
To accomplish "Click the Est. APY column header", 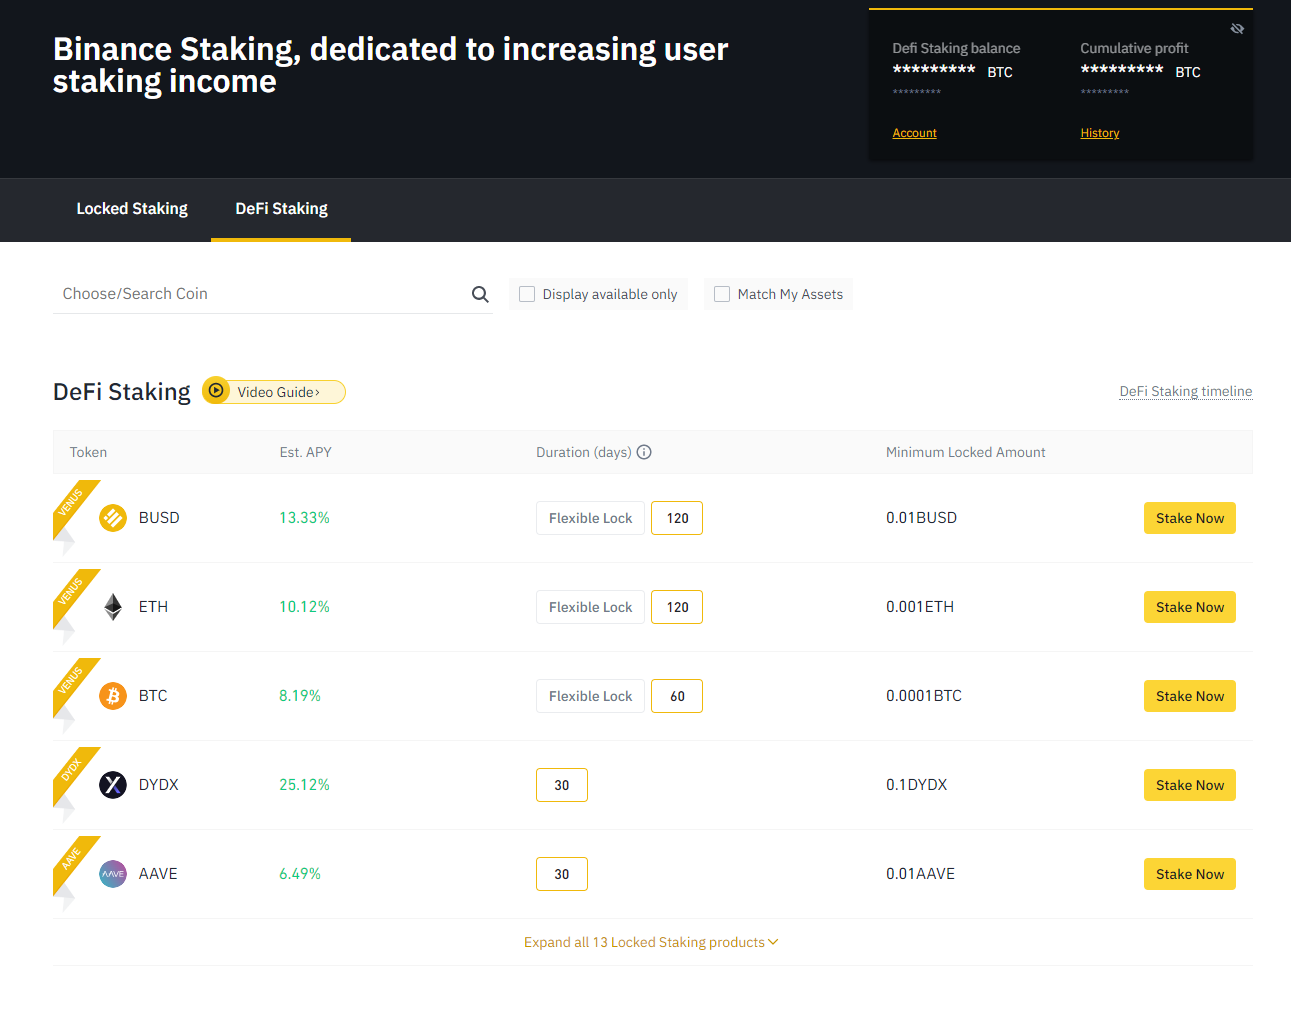I will coord(305,452).
